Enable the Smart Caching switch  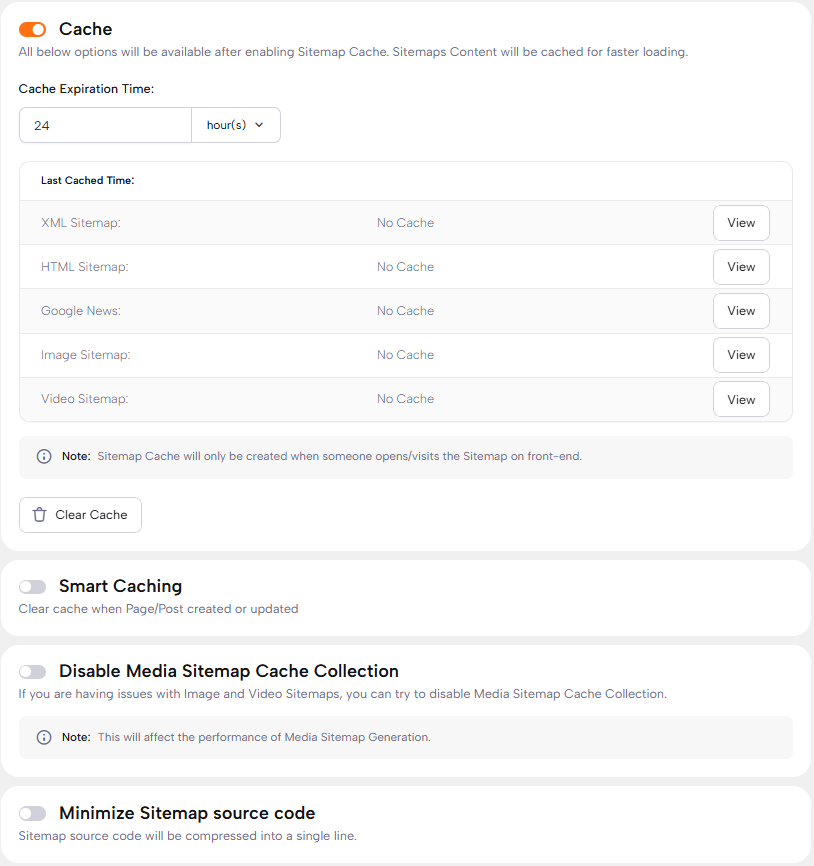pos(32,587)
